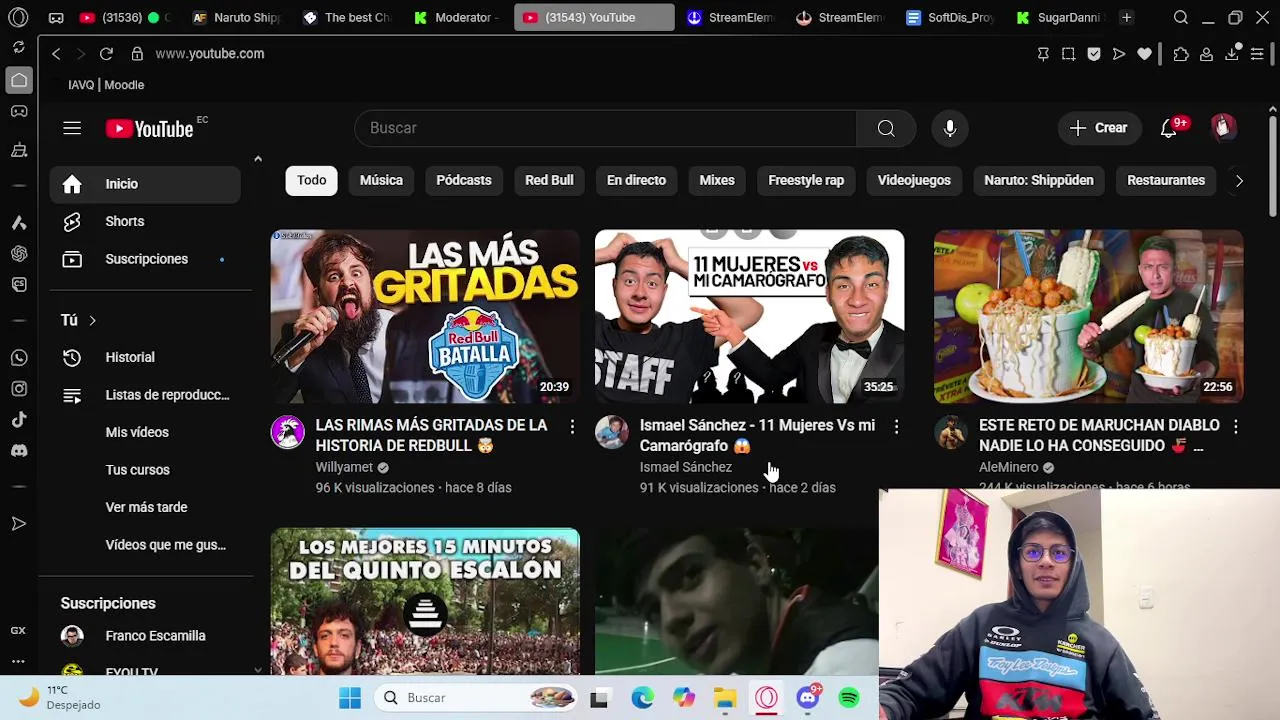The image size is (1280, 720).
Task: Take a snapshot with the toolbar capture icon
Action: tap(1068, 54)
